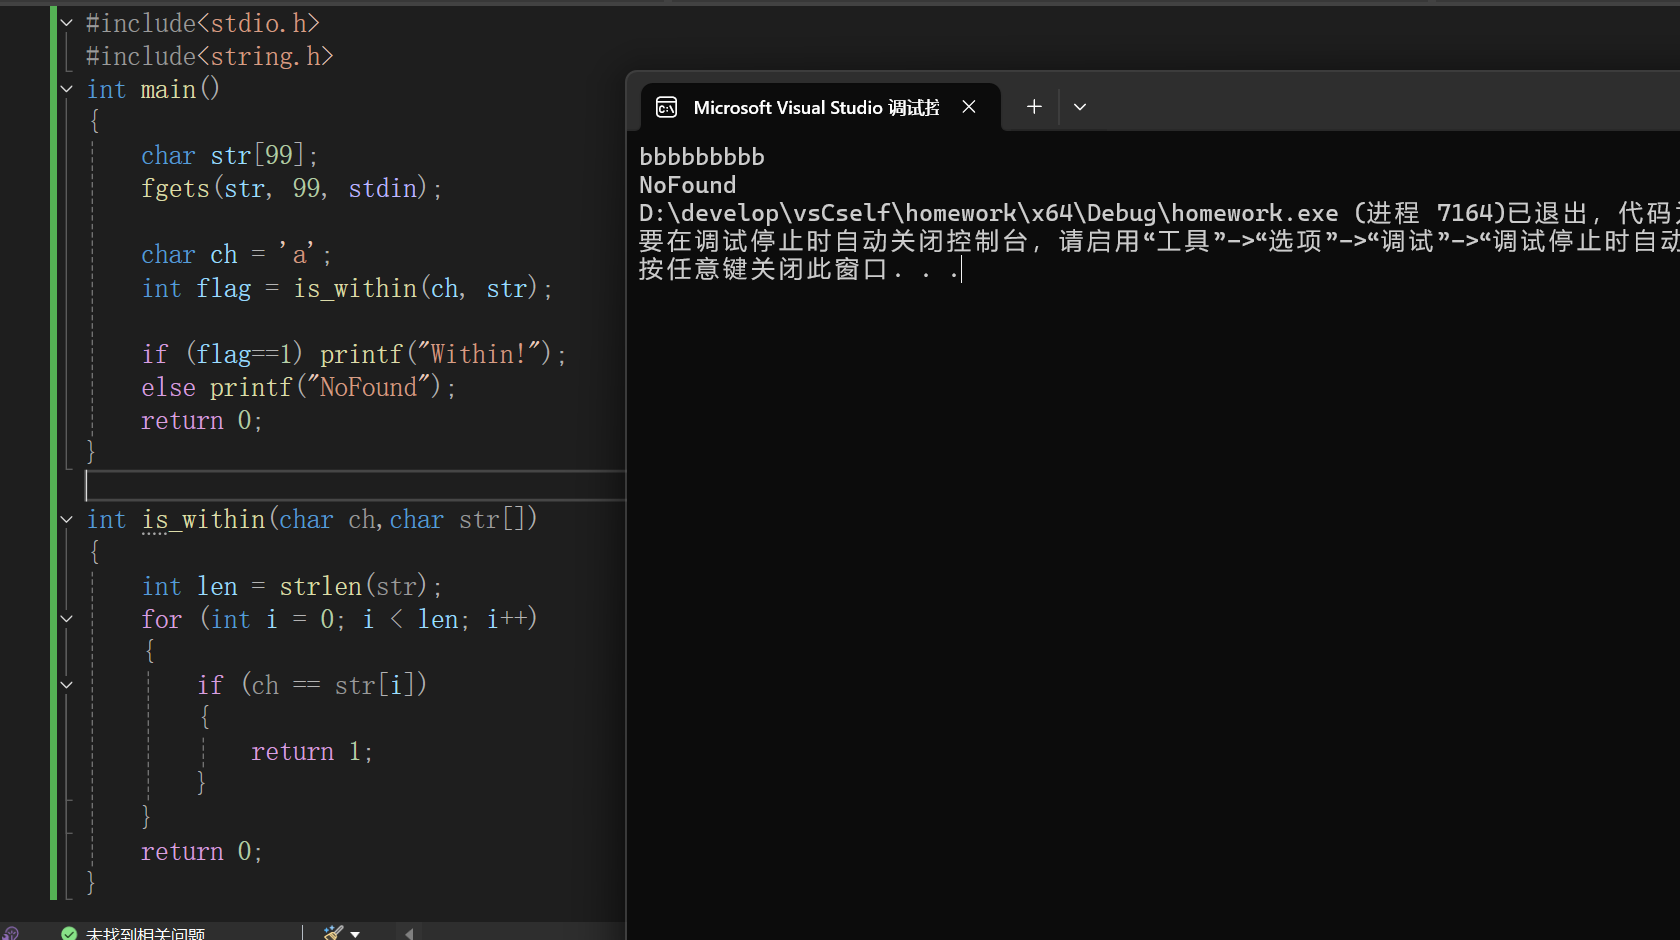This screenshot has width=1680, height=940.
Task: Click the editor horizontal scroll left arrow
Action: (x=409, y=934)
